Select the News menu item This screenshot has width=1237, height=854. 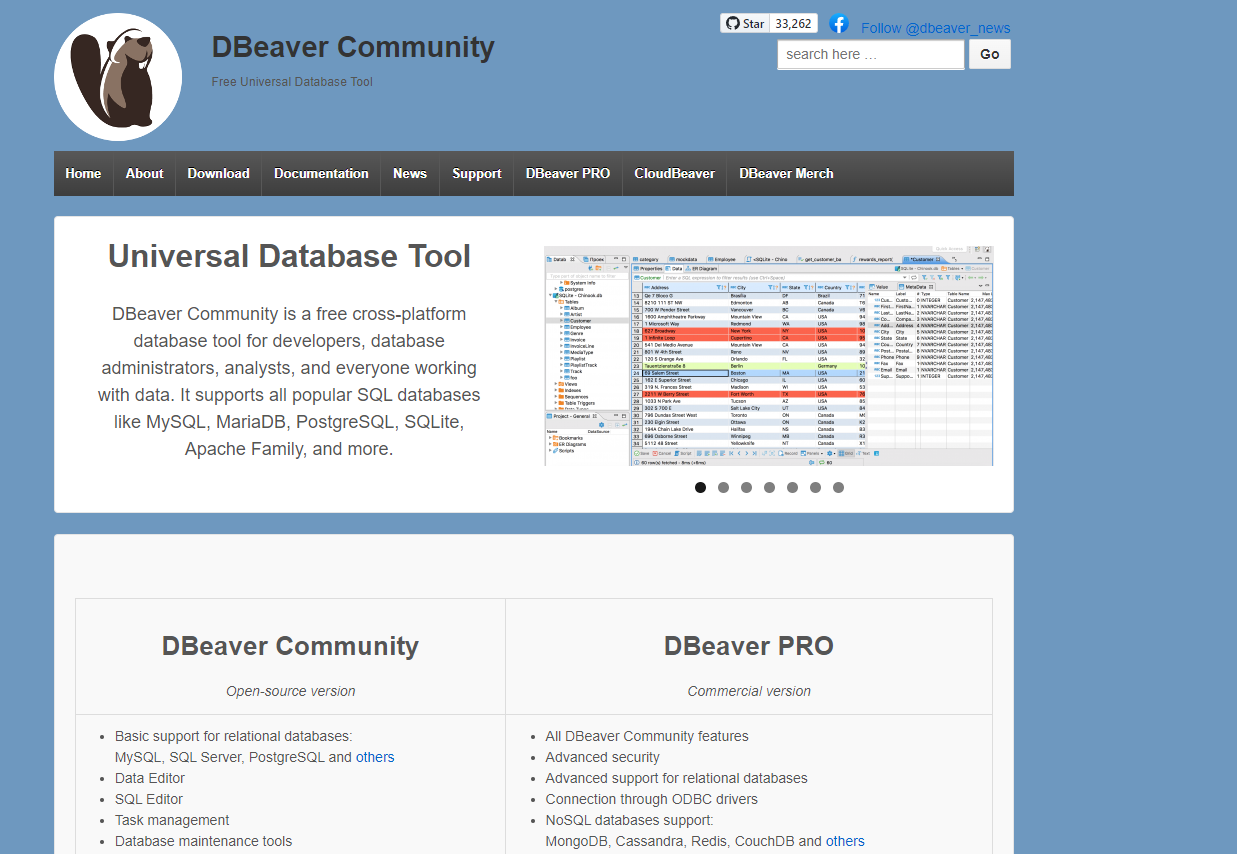click(410, 173)
